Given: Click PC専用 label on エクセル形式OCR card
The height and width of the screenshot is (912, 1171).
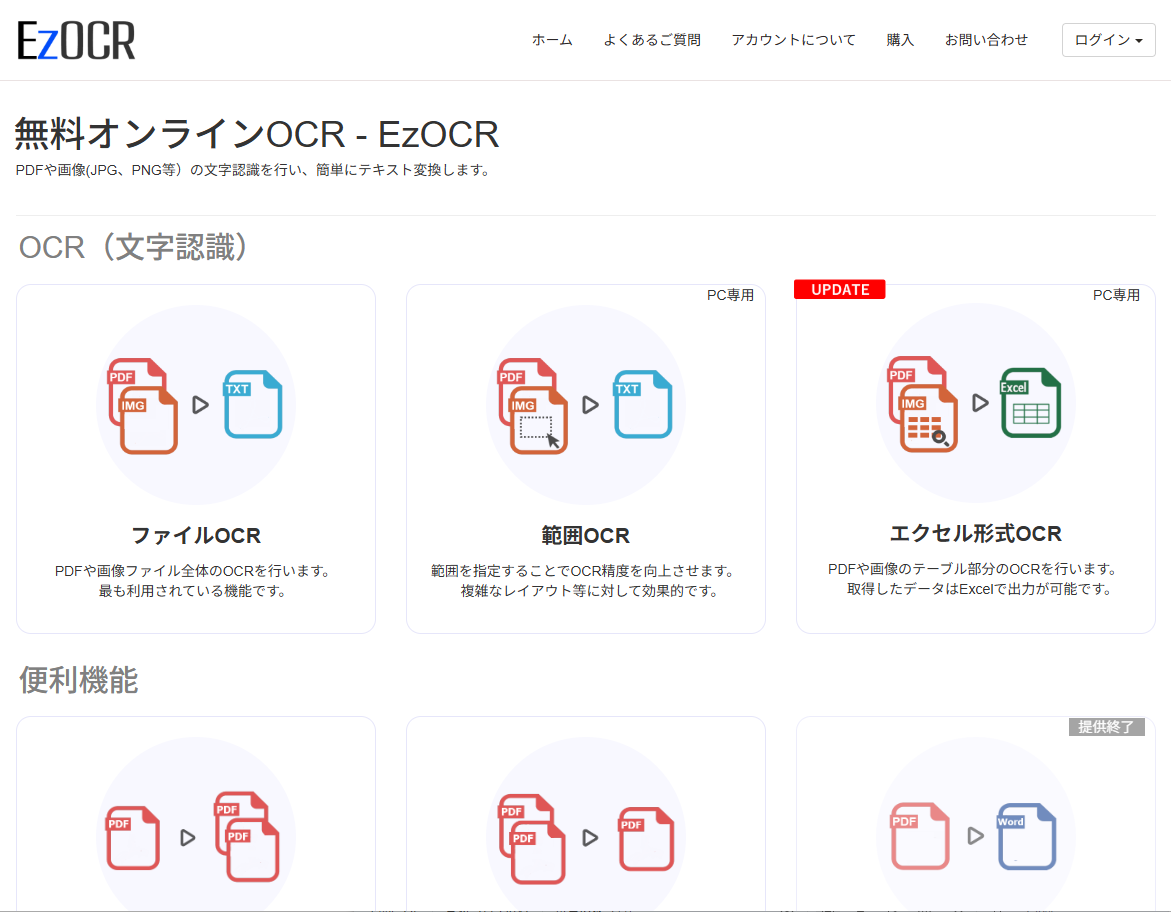Looking at the screenshot, I should 1116,295.
